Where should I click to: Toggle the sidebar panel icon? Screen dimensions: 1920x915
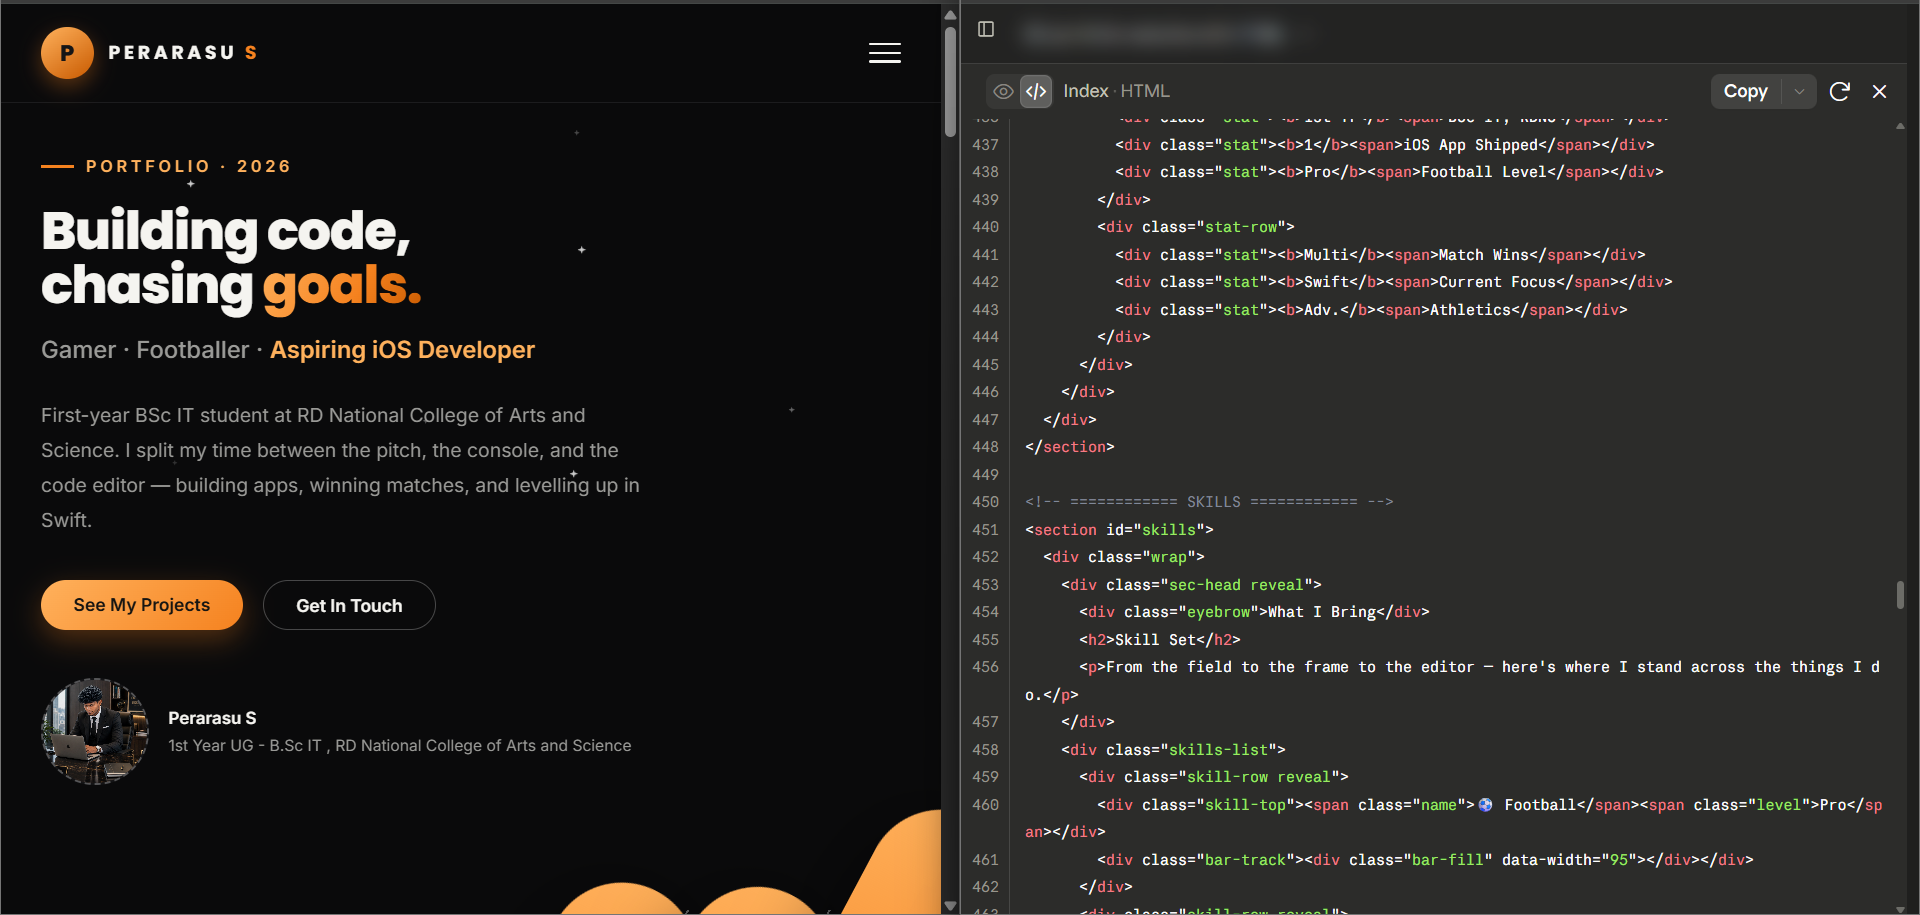[986, 29]
